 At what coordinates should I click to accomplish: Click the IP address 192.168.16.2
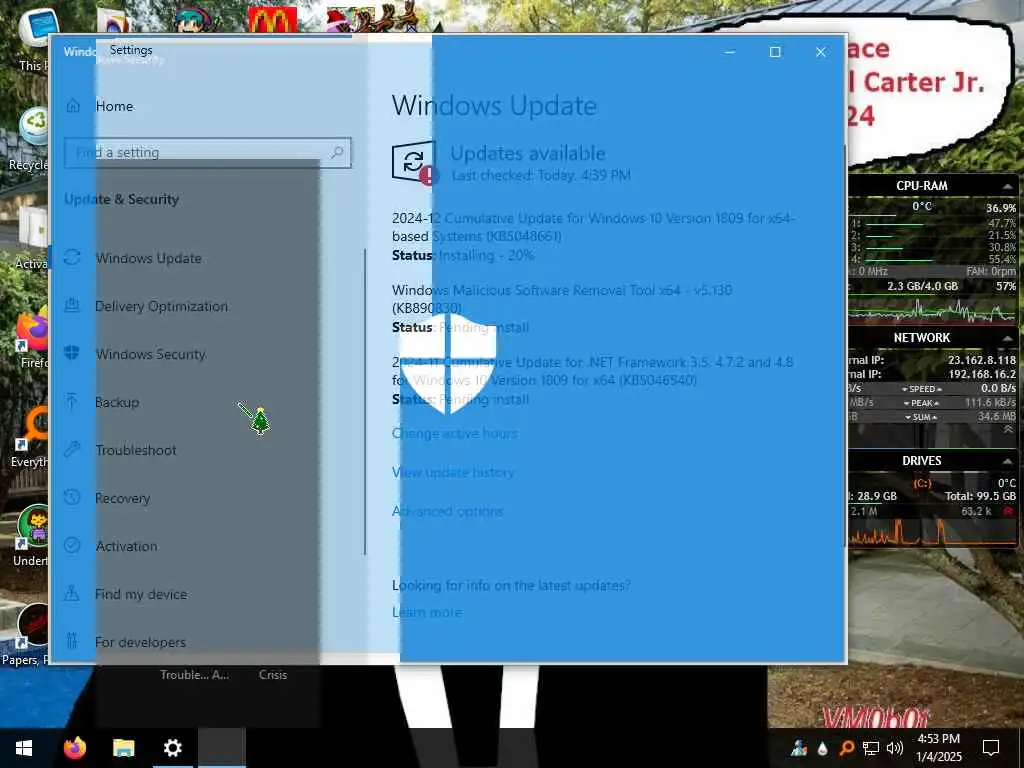[x=982, y=374]
